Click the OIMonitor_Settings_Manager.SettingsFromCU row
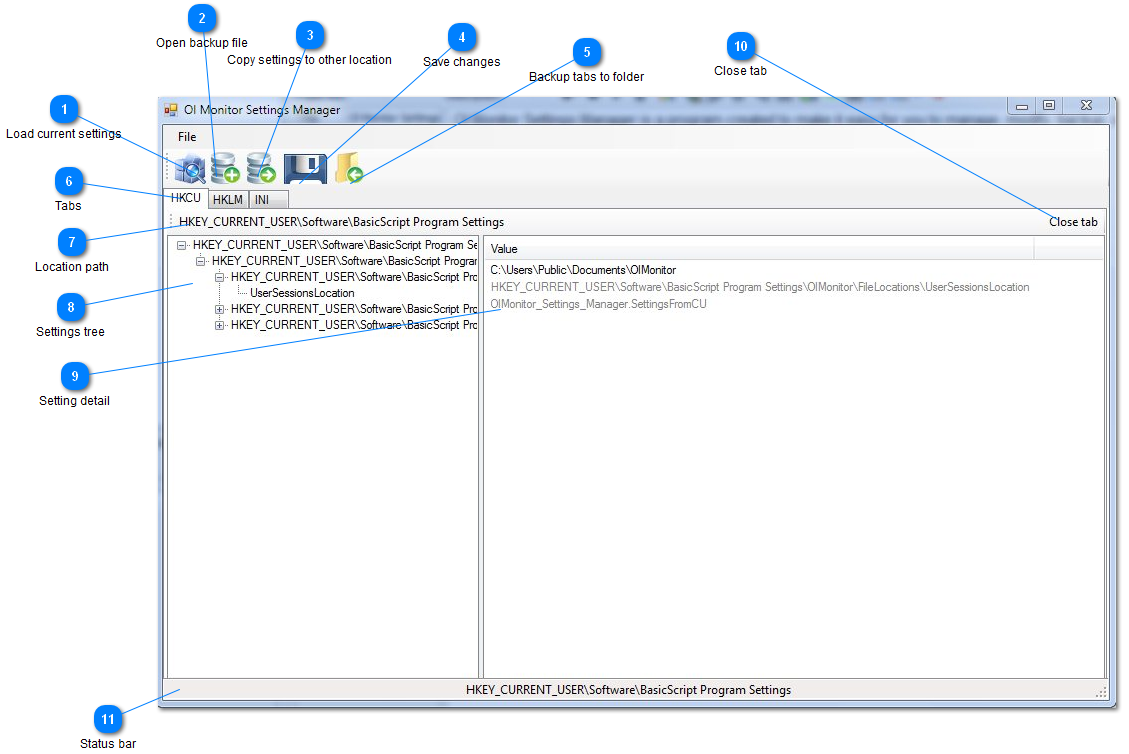1129x754 pixels. (x=598, y=305)
